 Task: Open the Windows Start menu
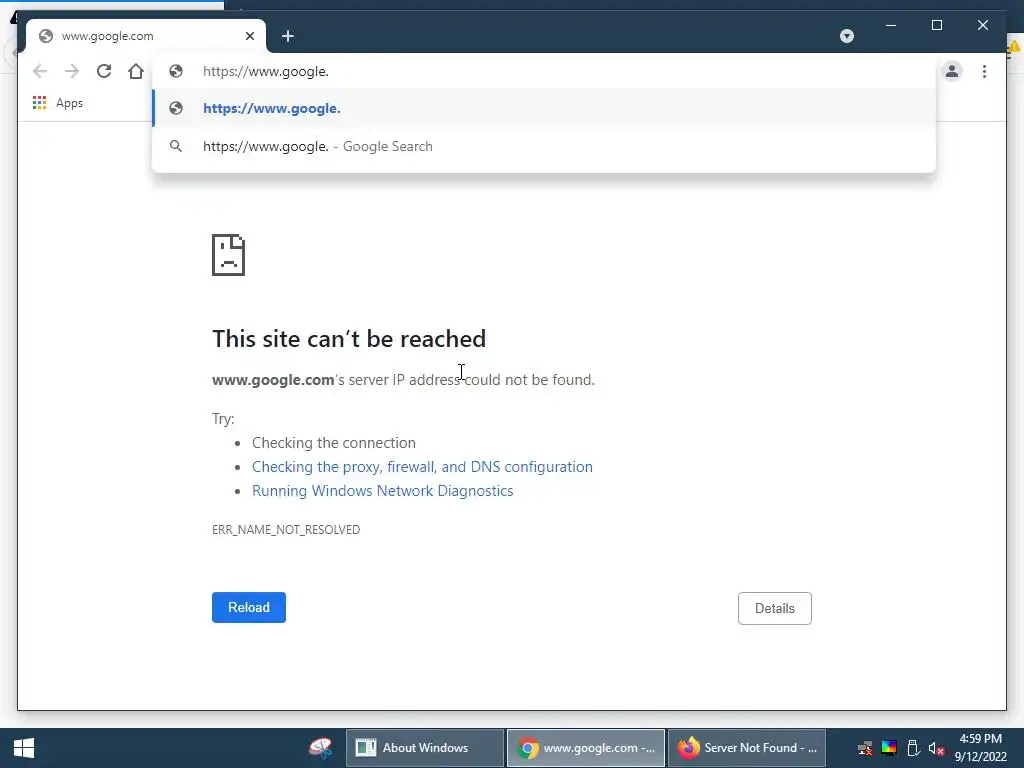(24, 748)
